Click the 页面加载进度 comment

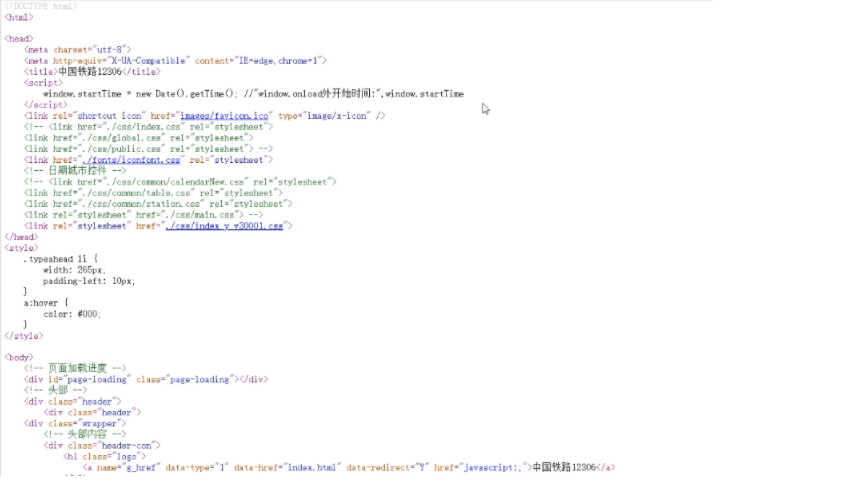pos(75,368)
